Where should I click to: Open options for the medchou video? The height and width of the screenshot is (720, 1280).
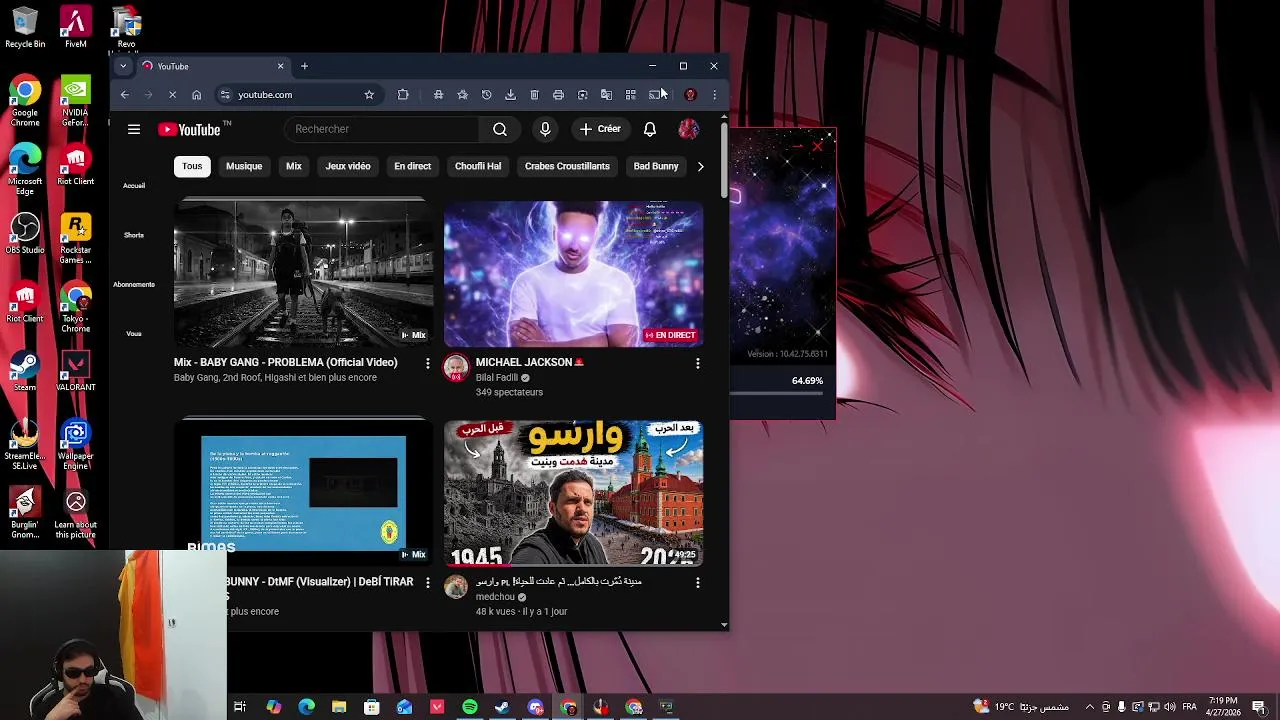pyautogui.click(x=698, y=582)
